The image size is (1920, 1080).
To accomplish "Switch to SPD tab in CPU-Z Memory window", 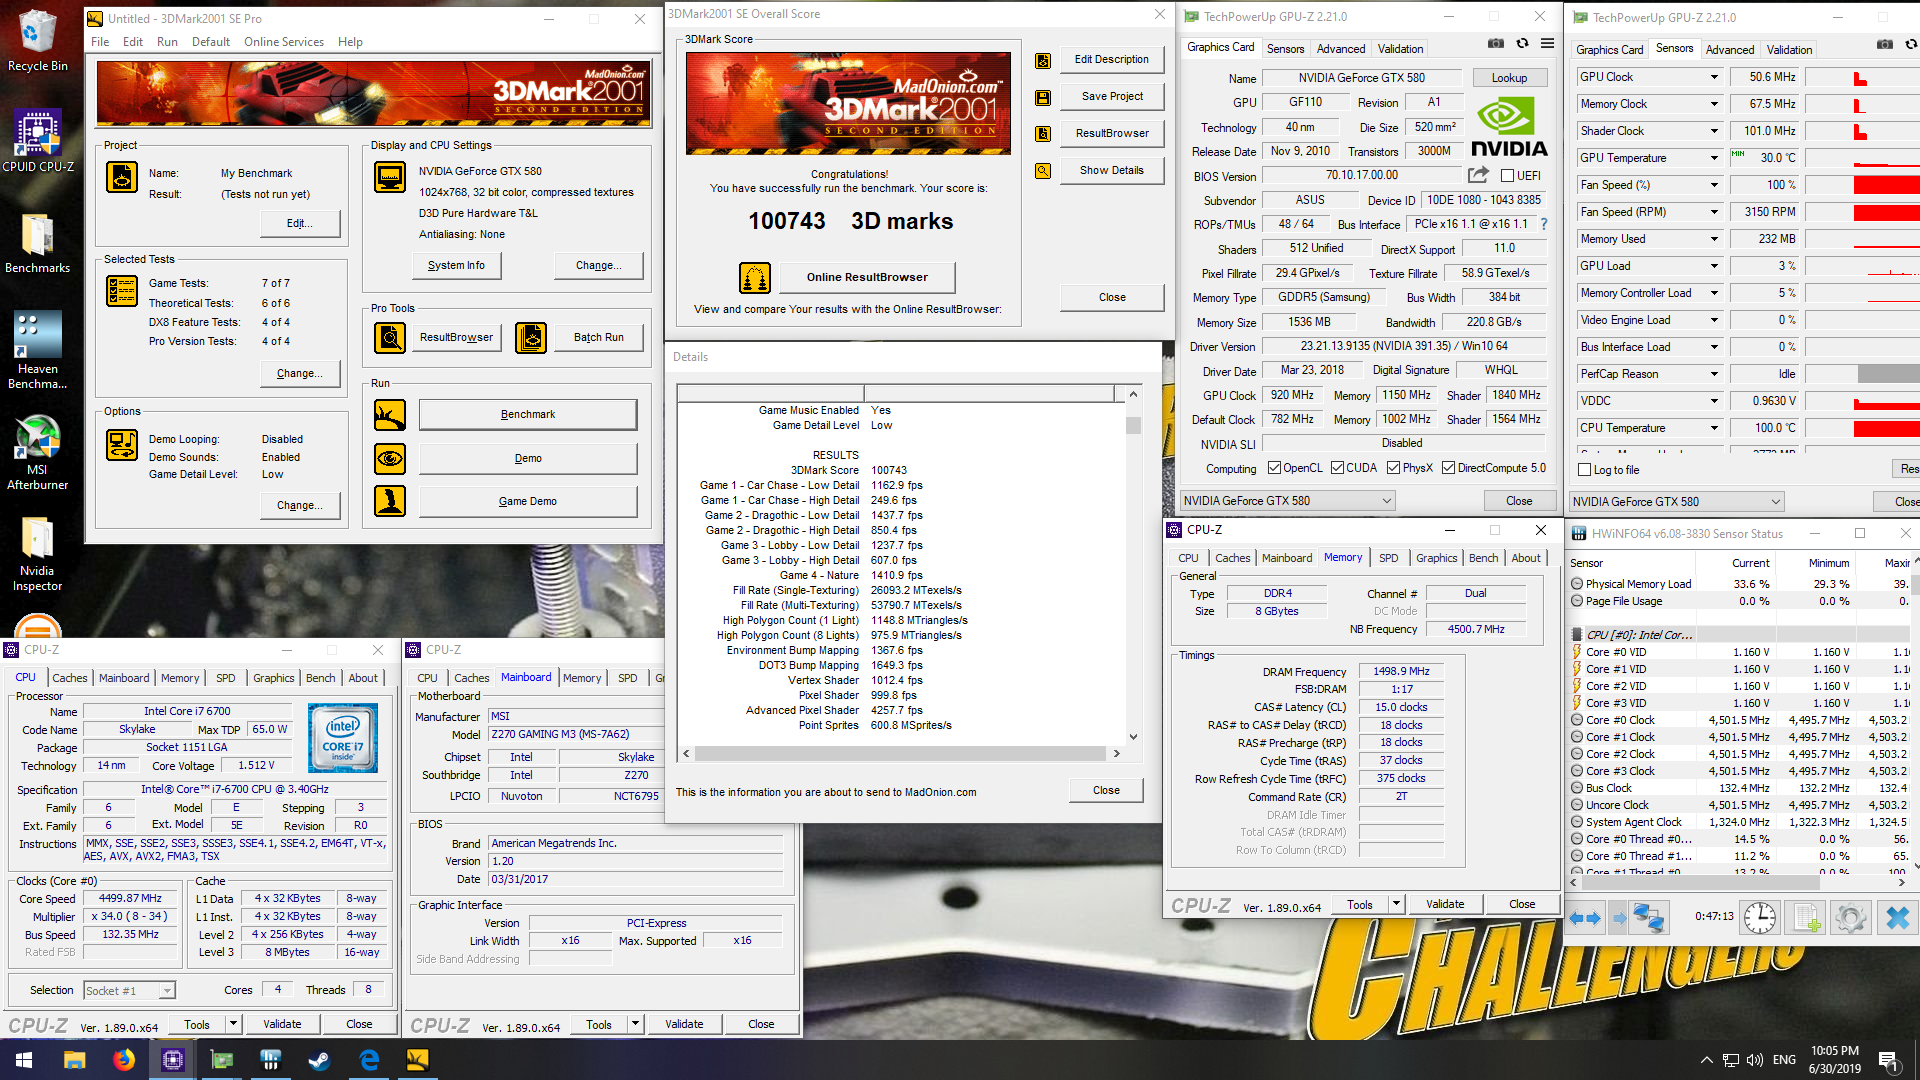I will click(1388, 558).
